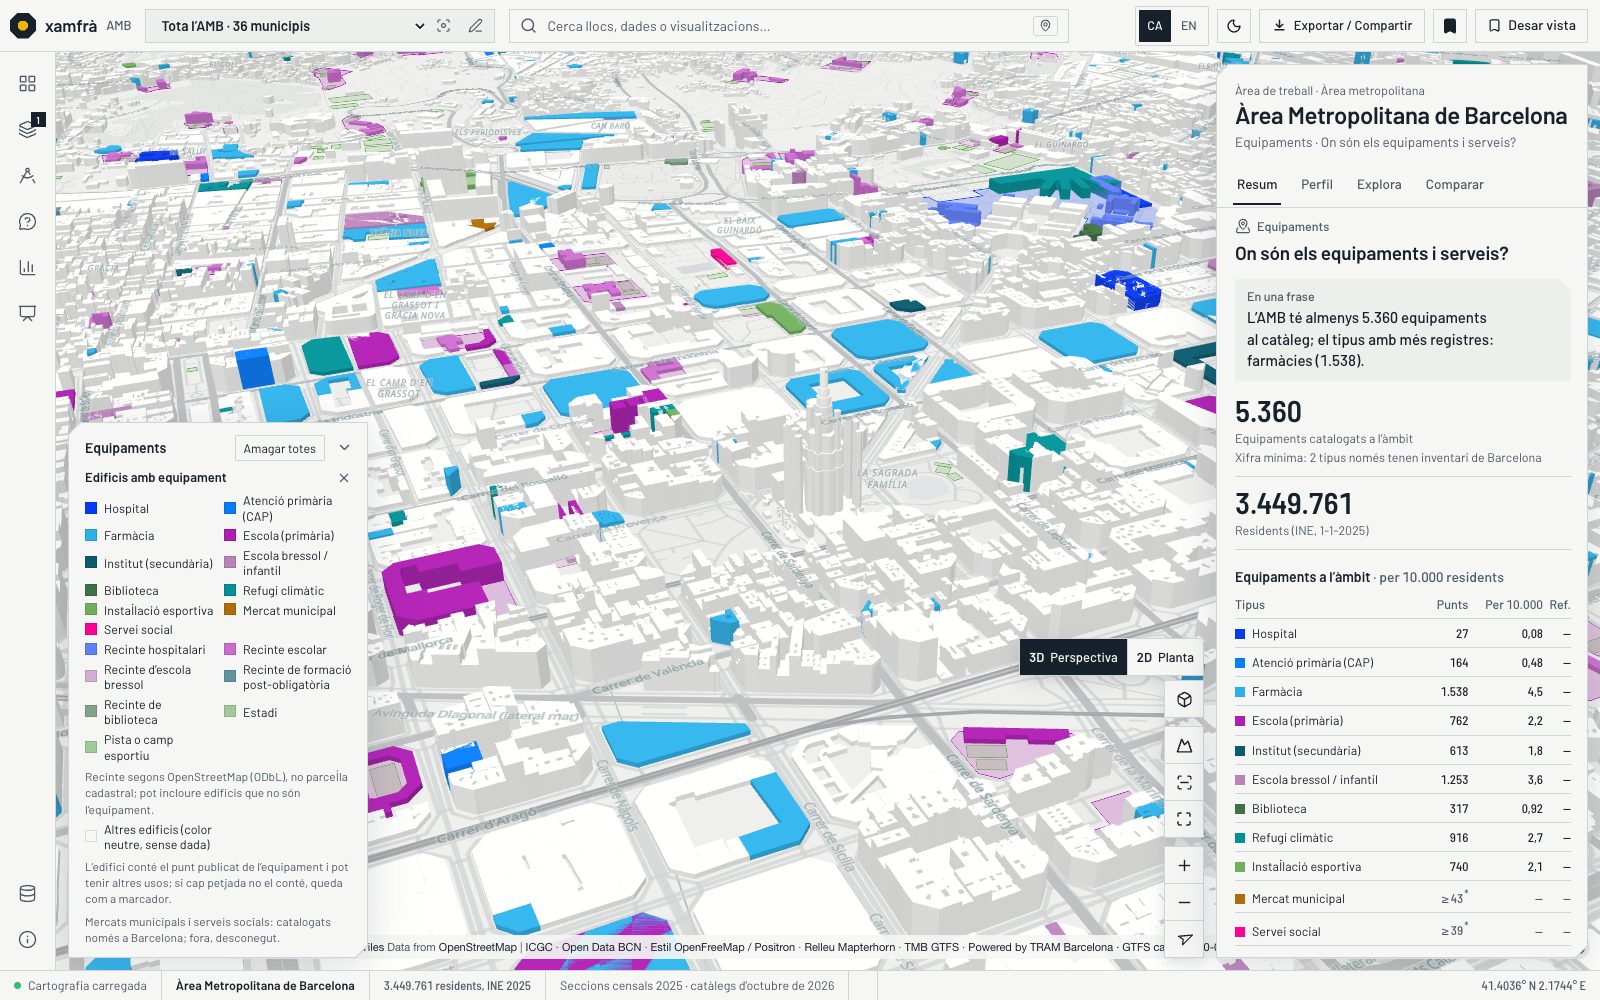The image size is (1600, 1000).
Task: Zoom in with the plus button
Action: [1184, 866]
